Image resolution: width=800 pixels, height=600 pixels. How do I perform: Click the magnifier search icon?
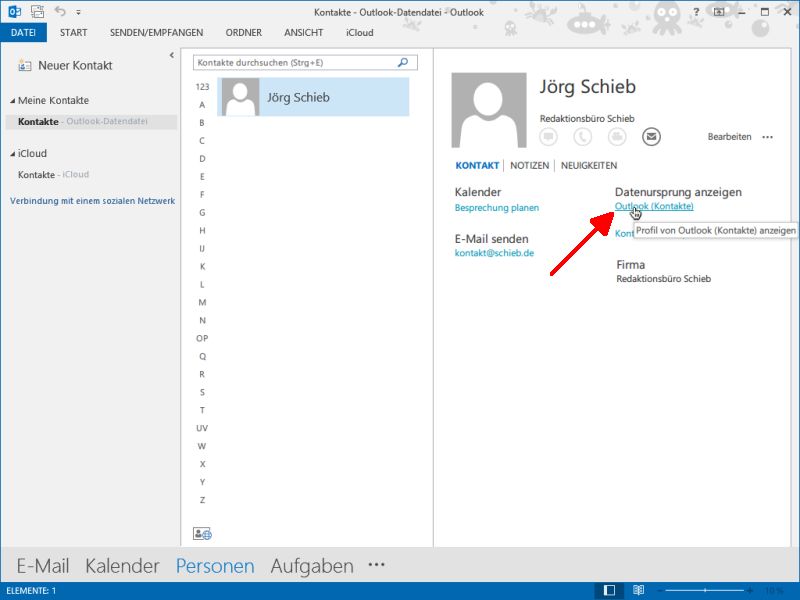tap(403, 62)
